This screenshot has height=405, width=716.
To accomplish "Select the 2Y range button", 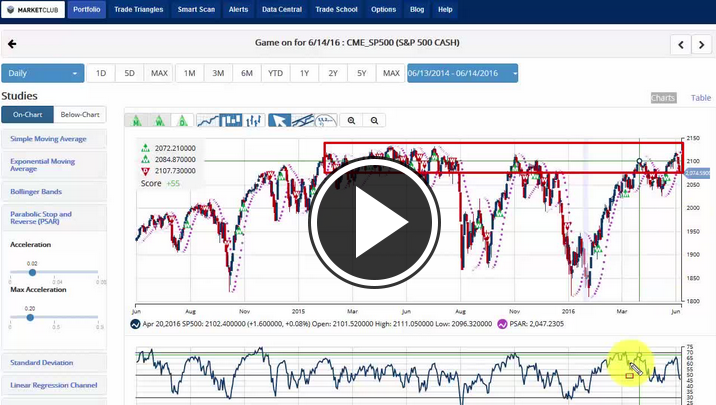I will [333, 73].
